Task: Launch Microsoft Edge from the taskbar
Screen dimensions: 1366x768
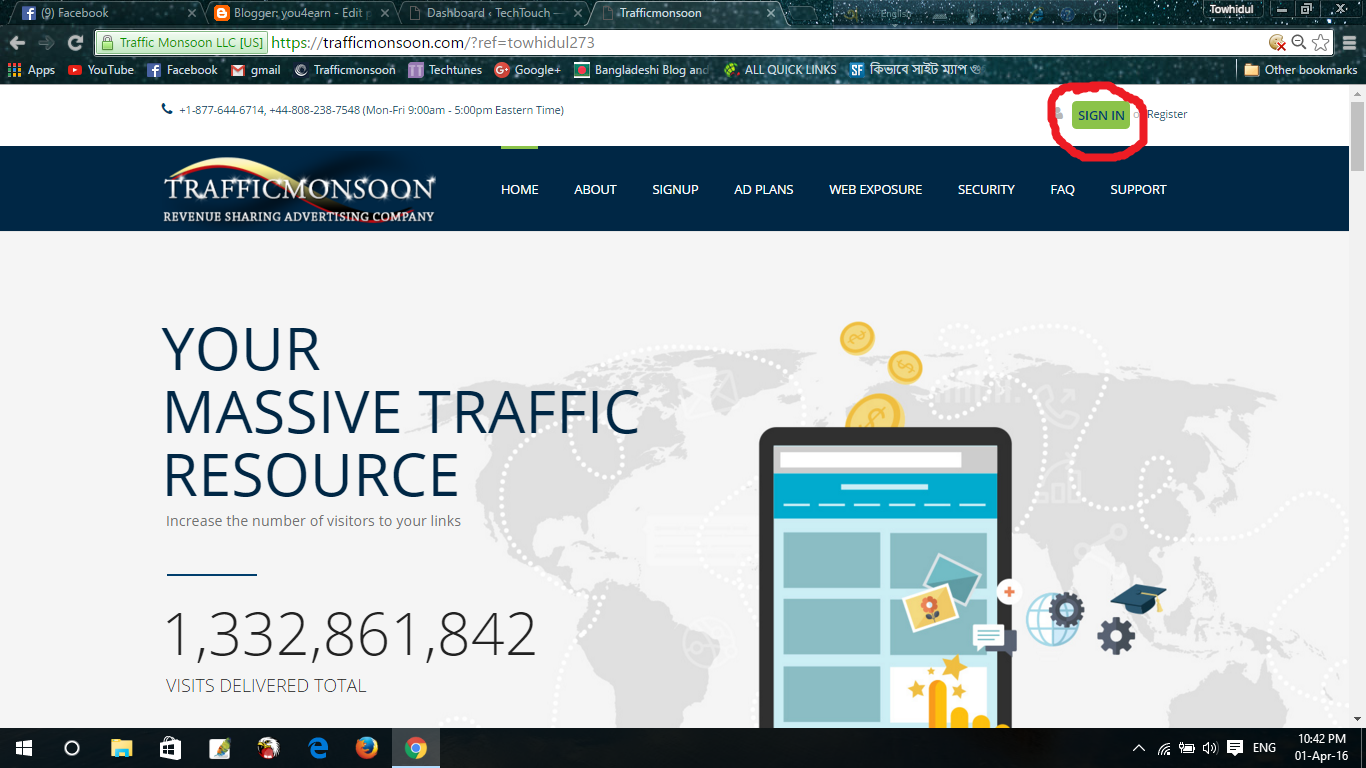Action: (x=319, y=748)
